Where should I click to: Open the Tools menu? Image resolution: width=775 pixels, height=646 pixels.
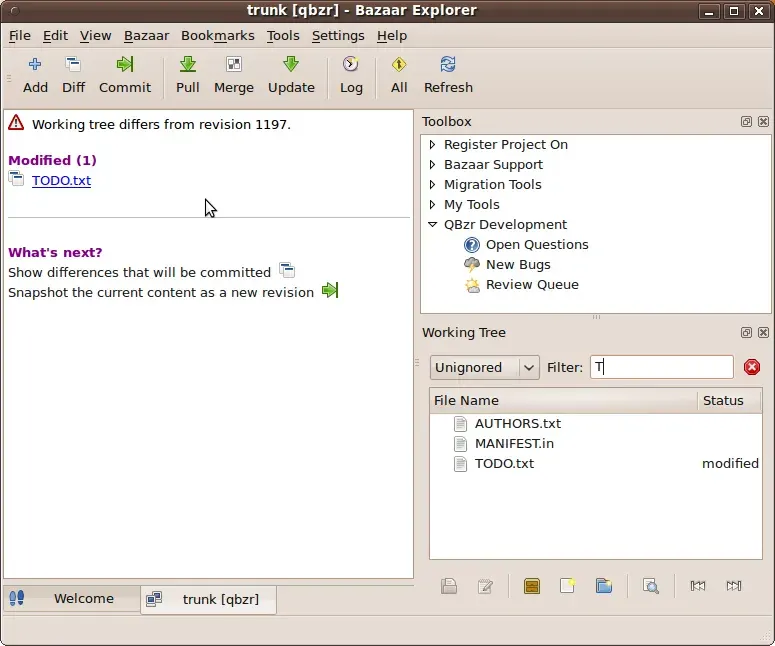pyautogui.click(x=283, y=36)
